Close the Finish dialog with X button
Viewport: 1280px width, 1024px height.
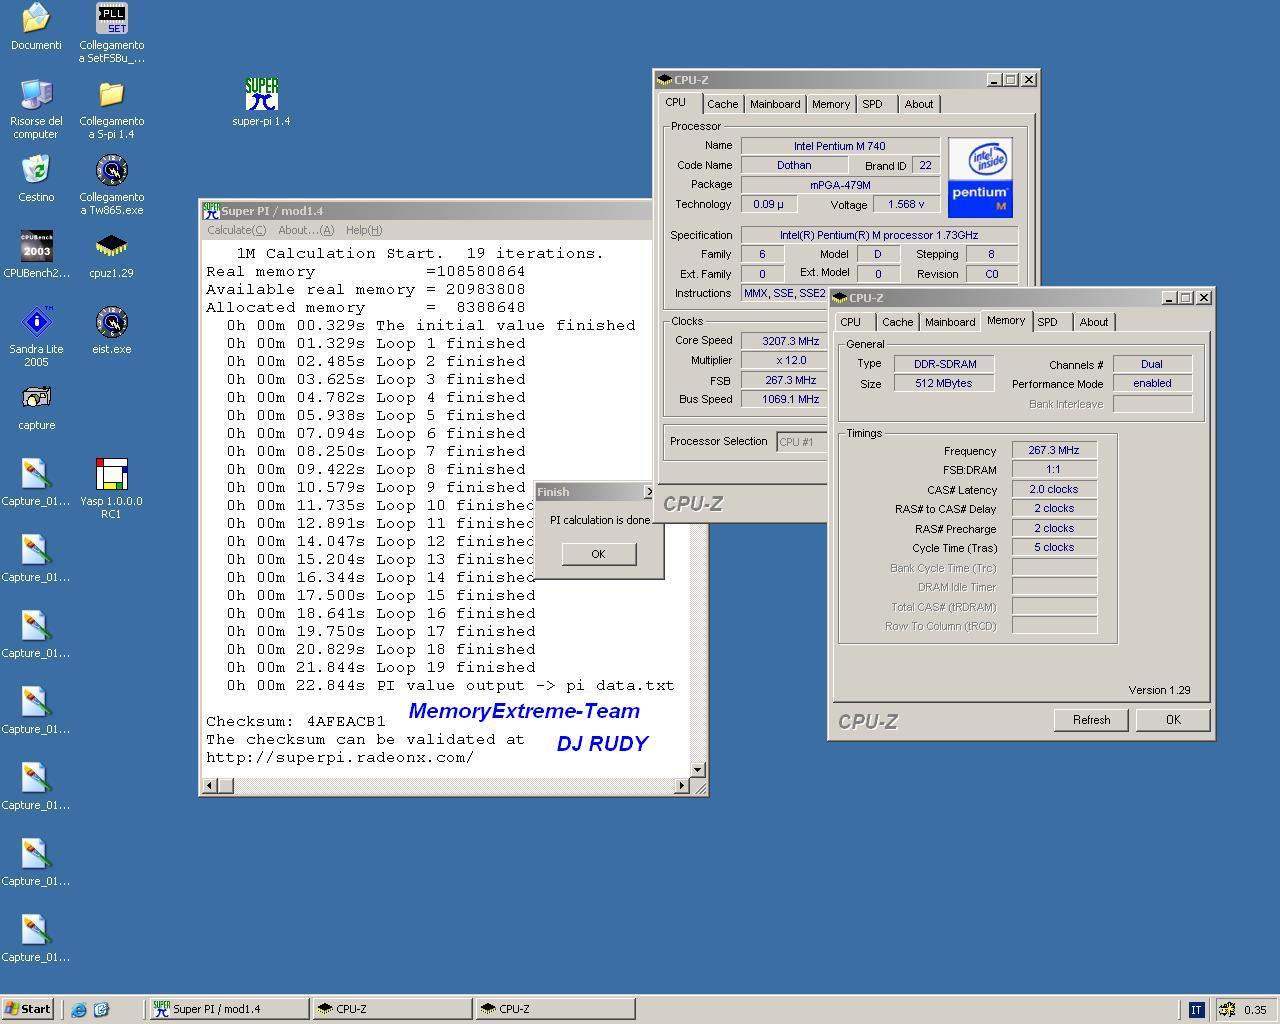point(649,492)
